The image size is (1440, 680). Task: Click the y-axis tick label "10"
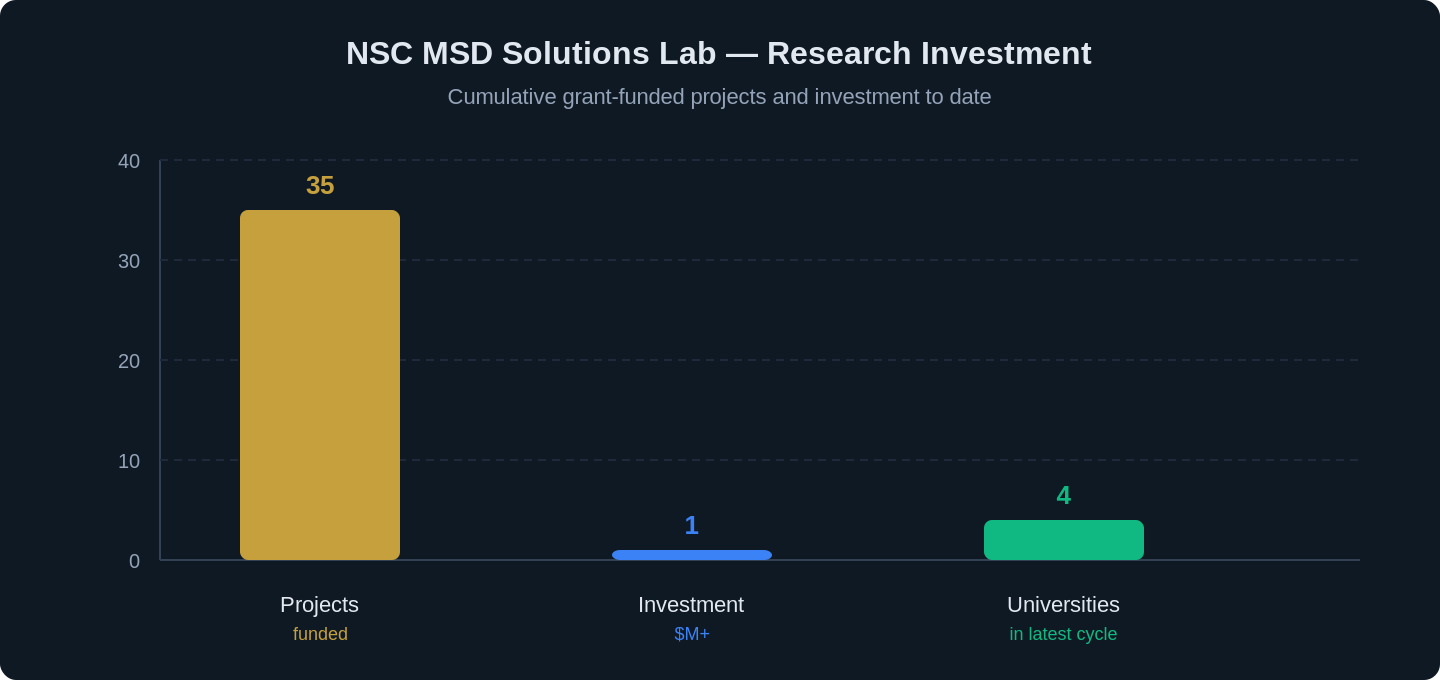pyautogui.click(x=129, y=461)
